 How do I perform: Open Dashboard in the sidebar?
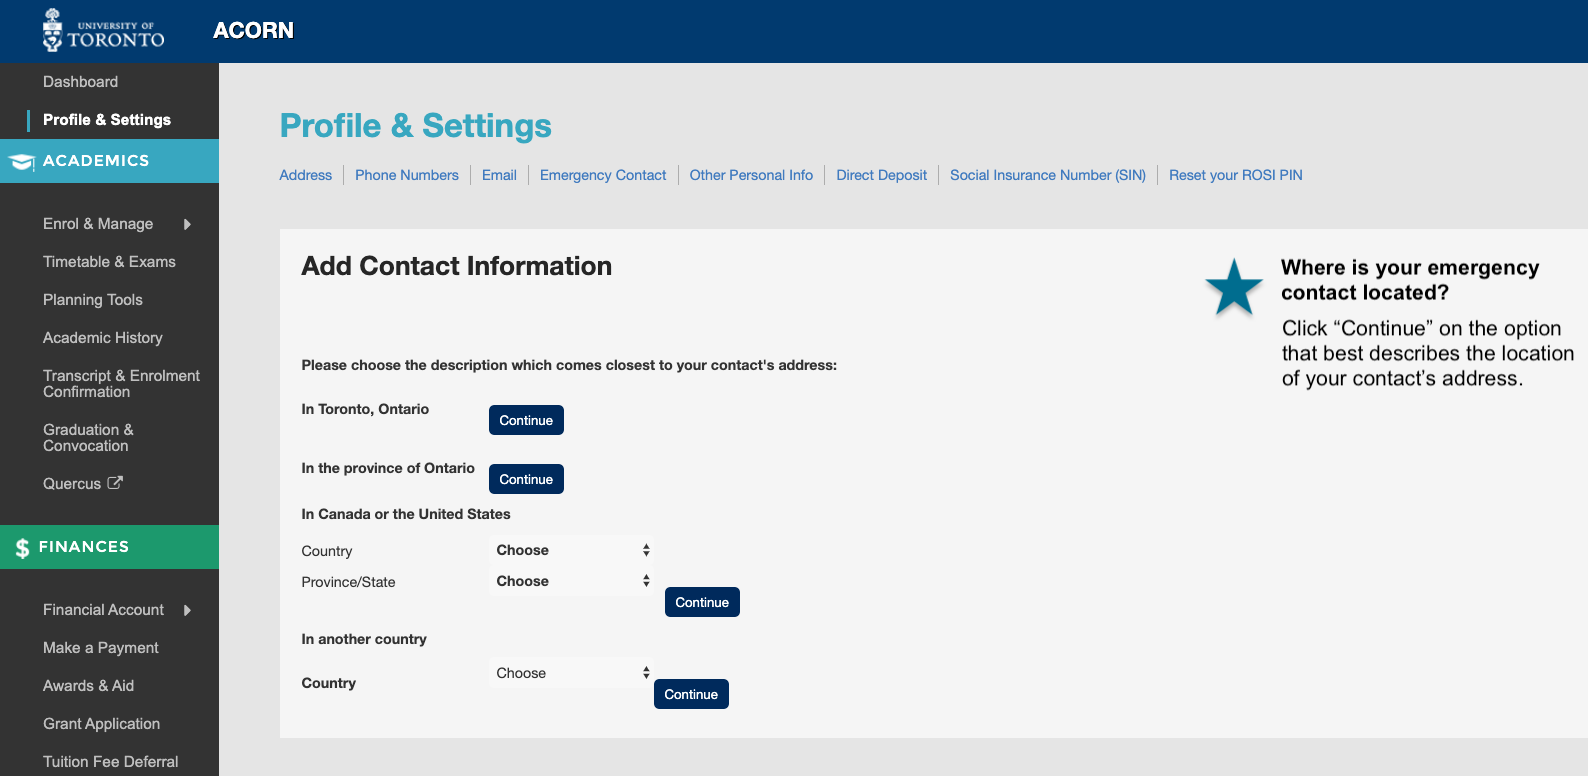(x=80, y=82)
